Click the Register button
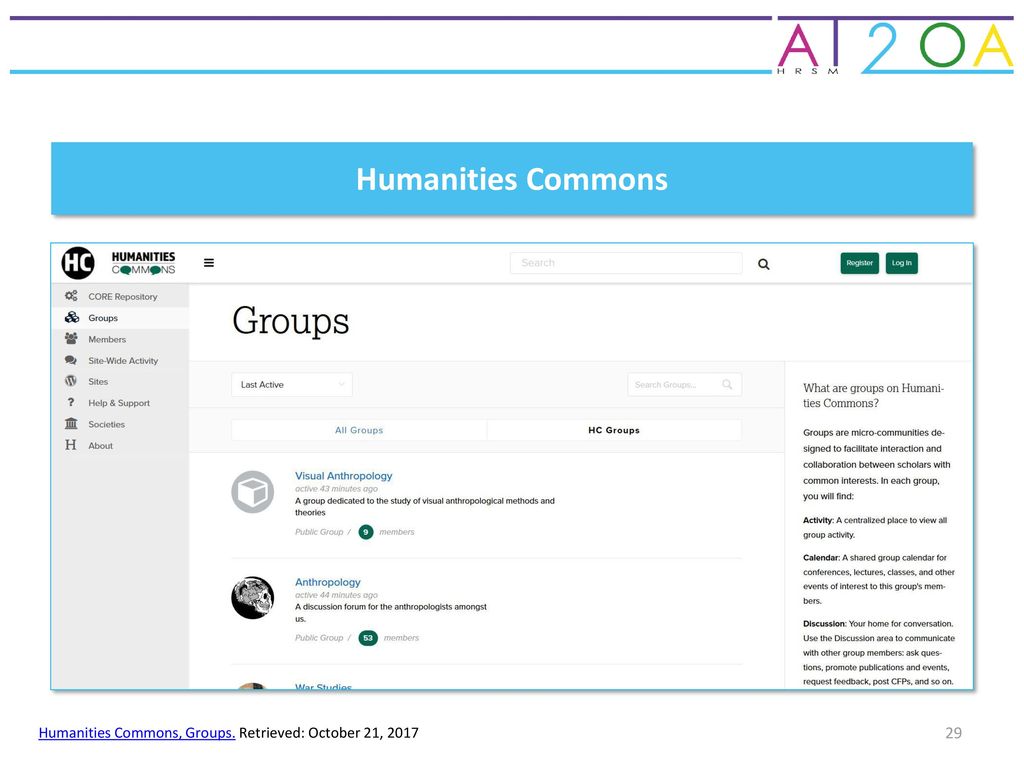This screenshot has height=768, width=1024. (x=859, y=263)
